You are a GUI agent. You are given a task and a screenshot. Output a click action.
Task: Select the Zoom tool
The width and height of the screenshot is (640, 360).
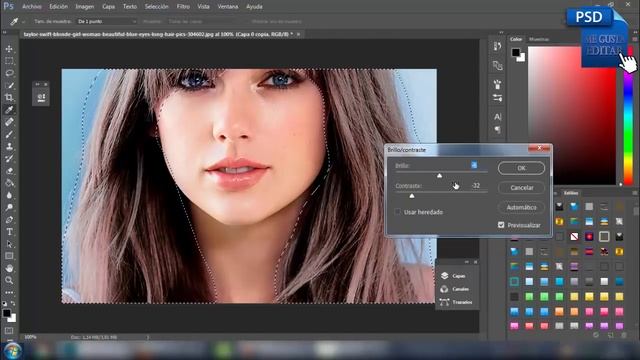(x=9, y=280)
